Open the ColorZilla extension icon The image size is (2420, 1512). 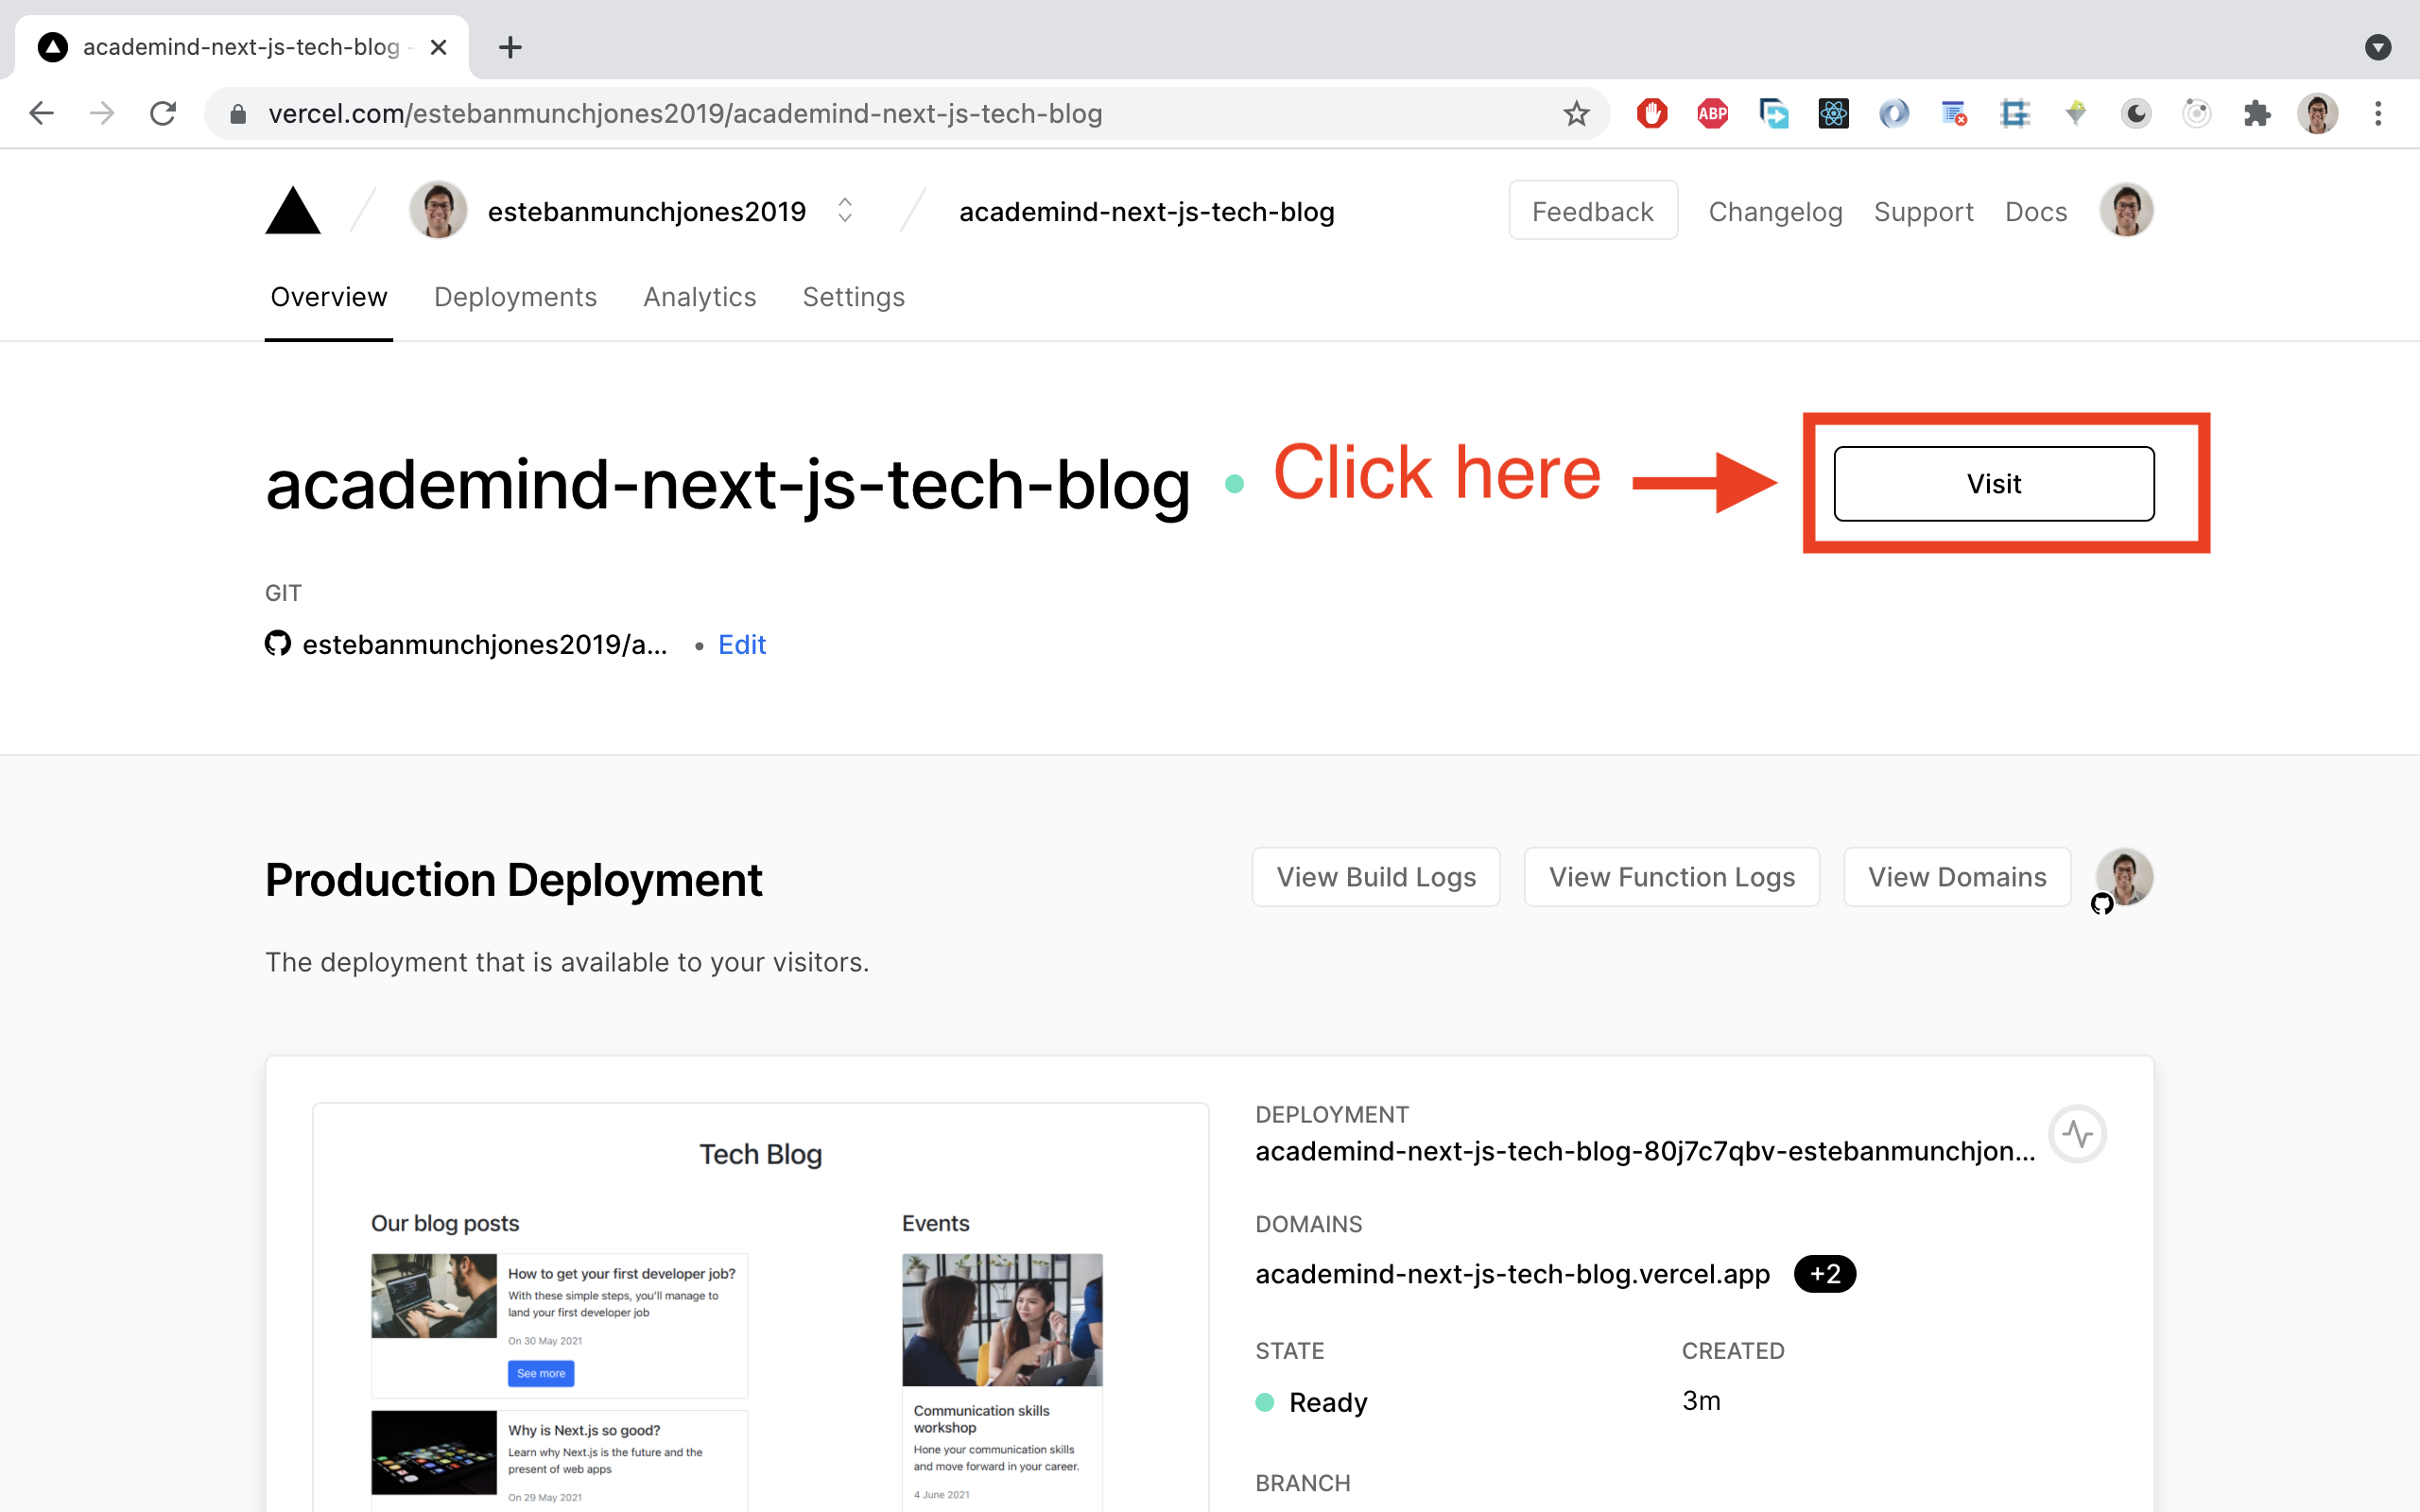pyautogui.click(x=1893, y=113)
